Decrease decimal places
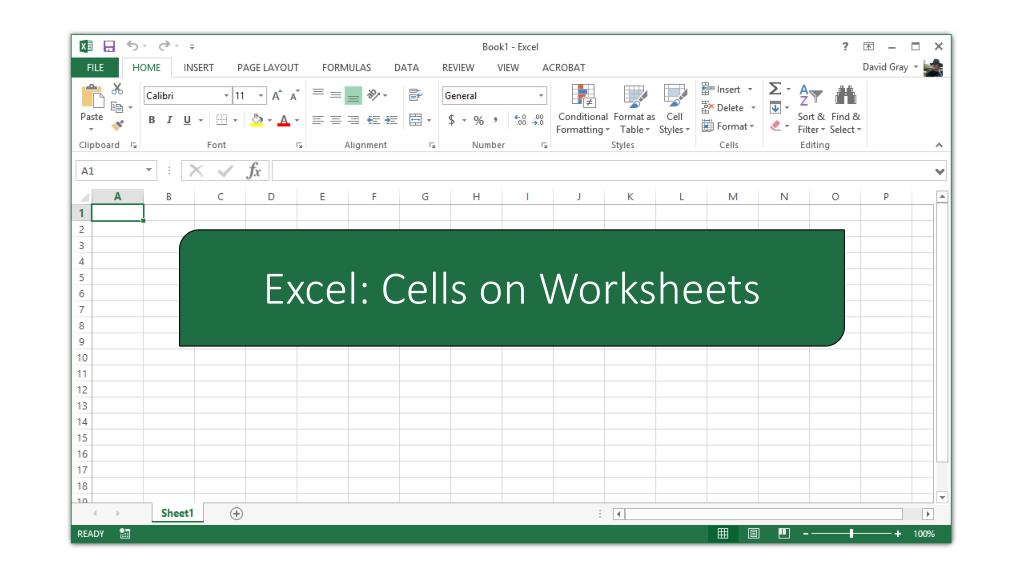Screen dimensions: 1024x576 (x=539, y=120)
